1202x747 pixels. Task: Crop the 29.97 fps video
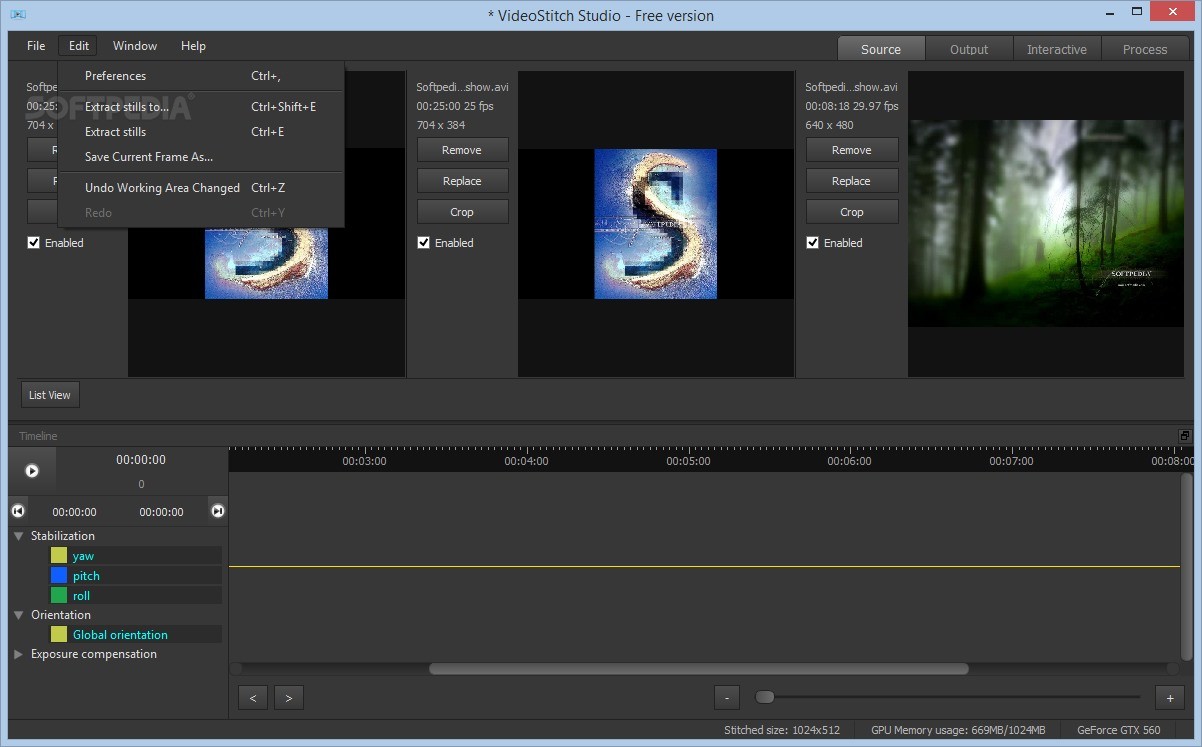click(x=852, y=212)
